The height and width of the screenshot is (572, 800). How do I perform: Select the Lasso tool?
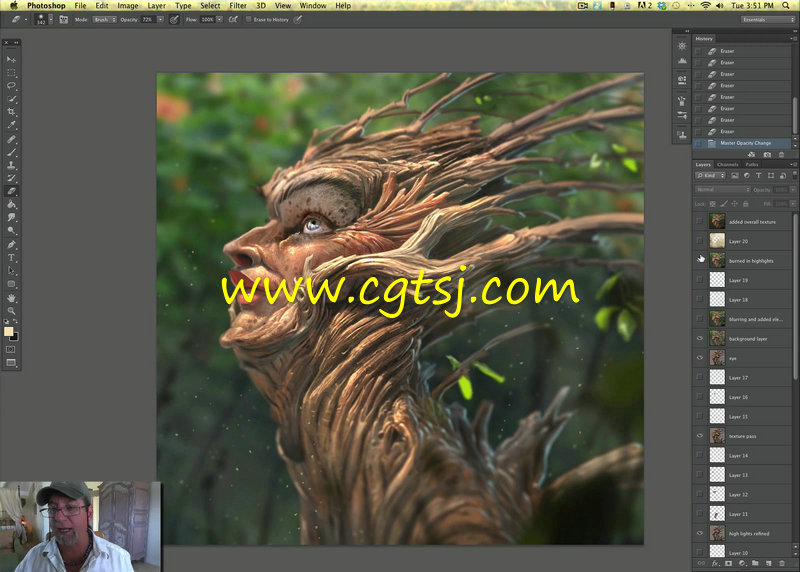pos(11,86)
